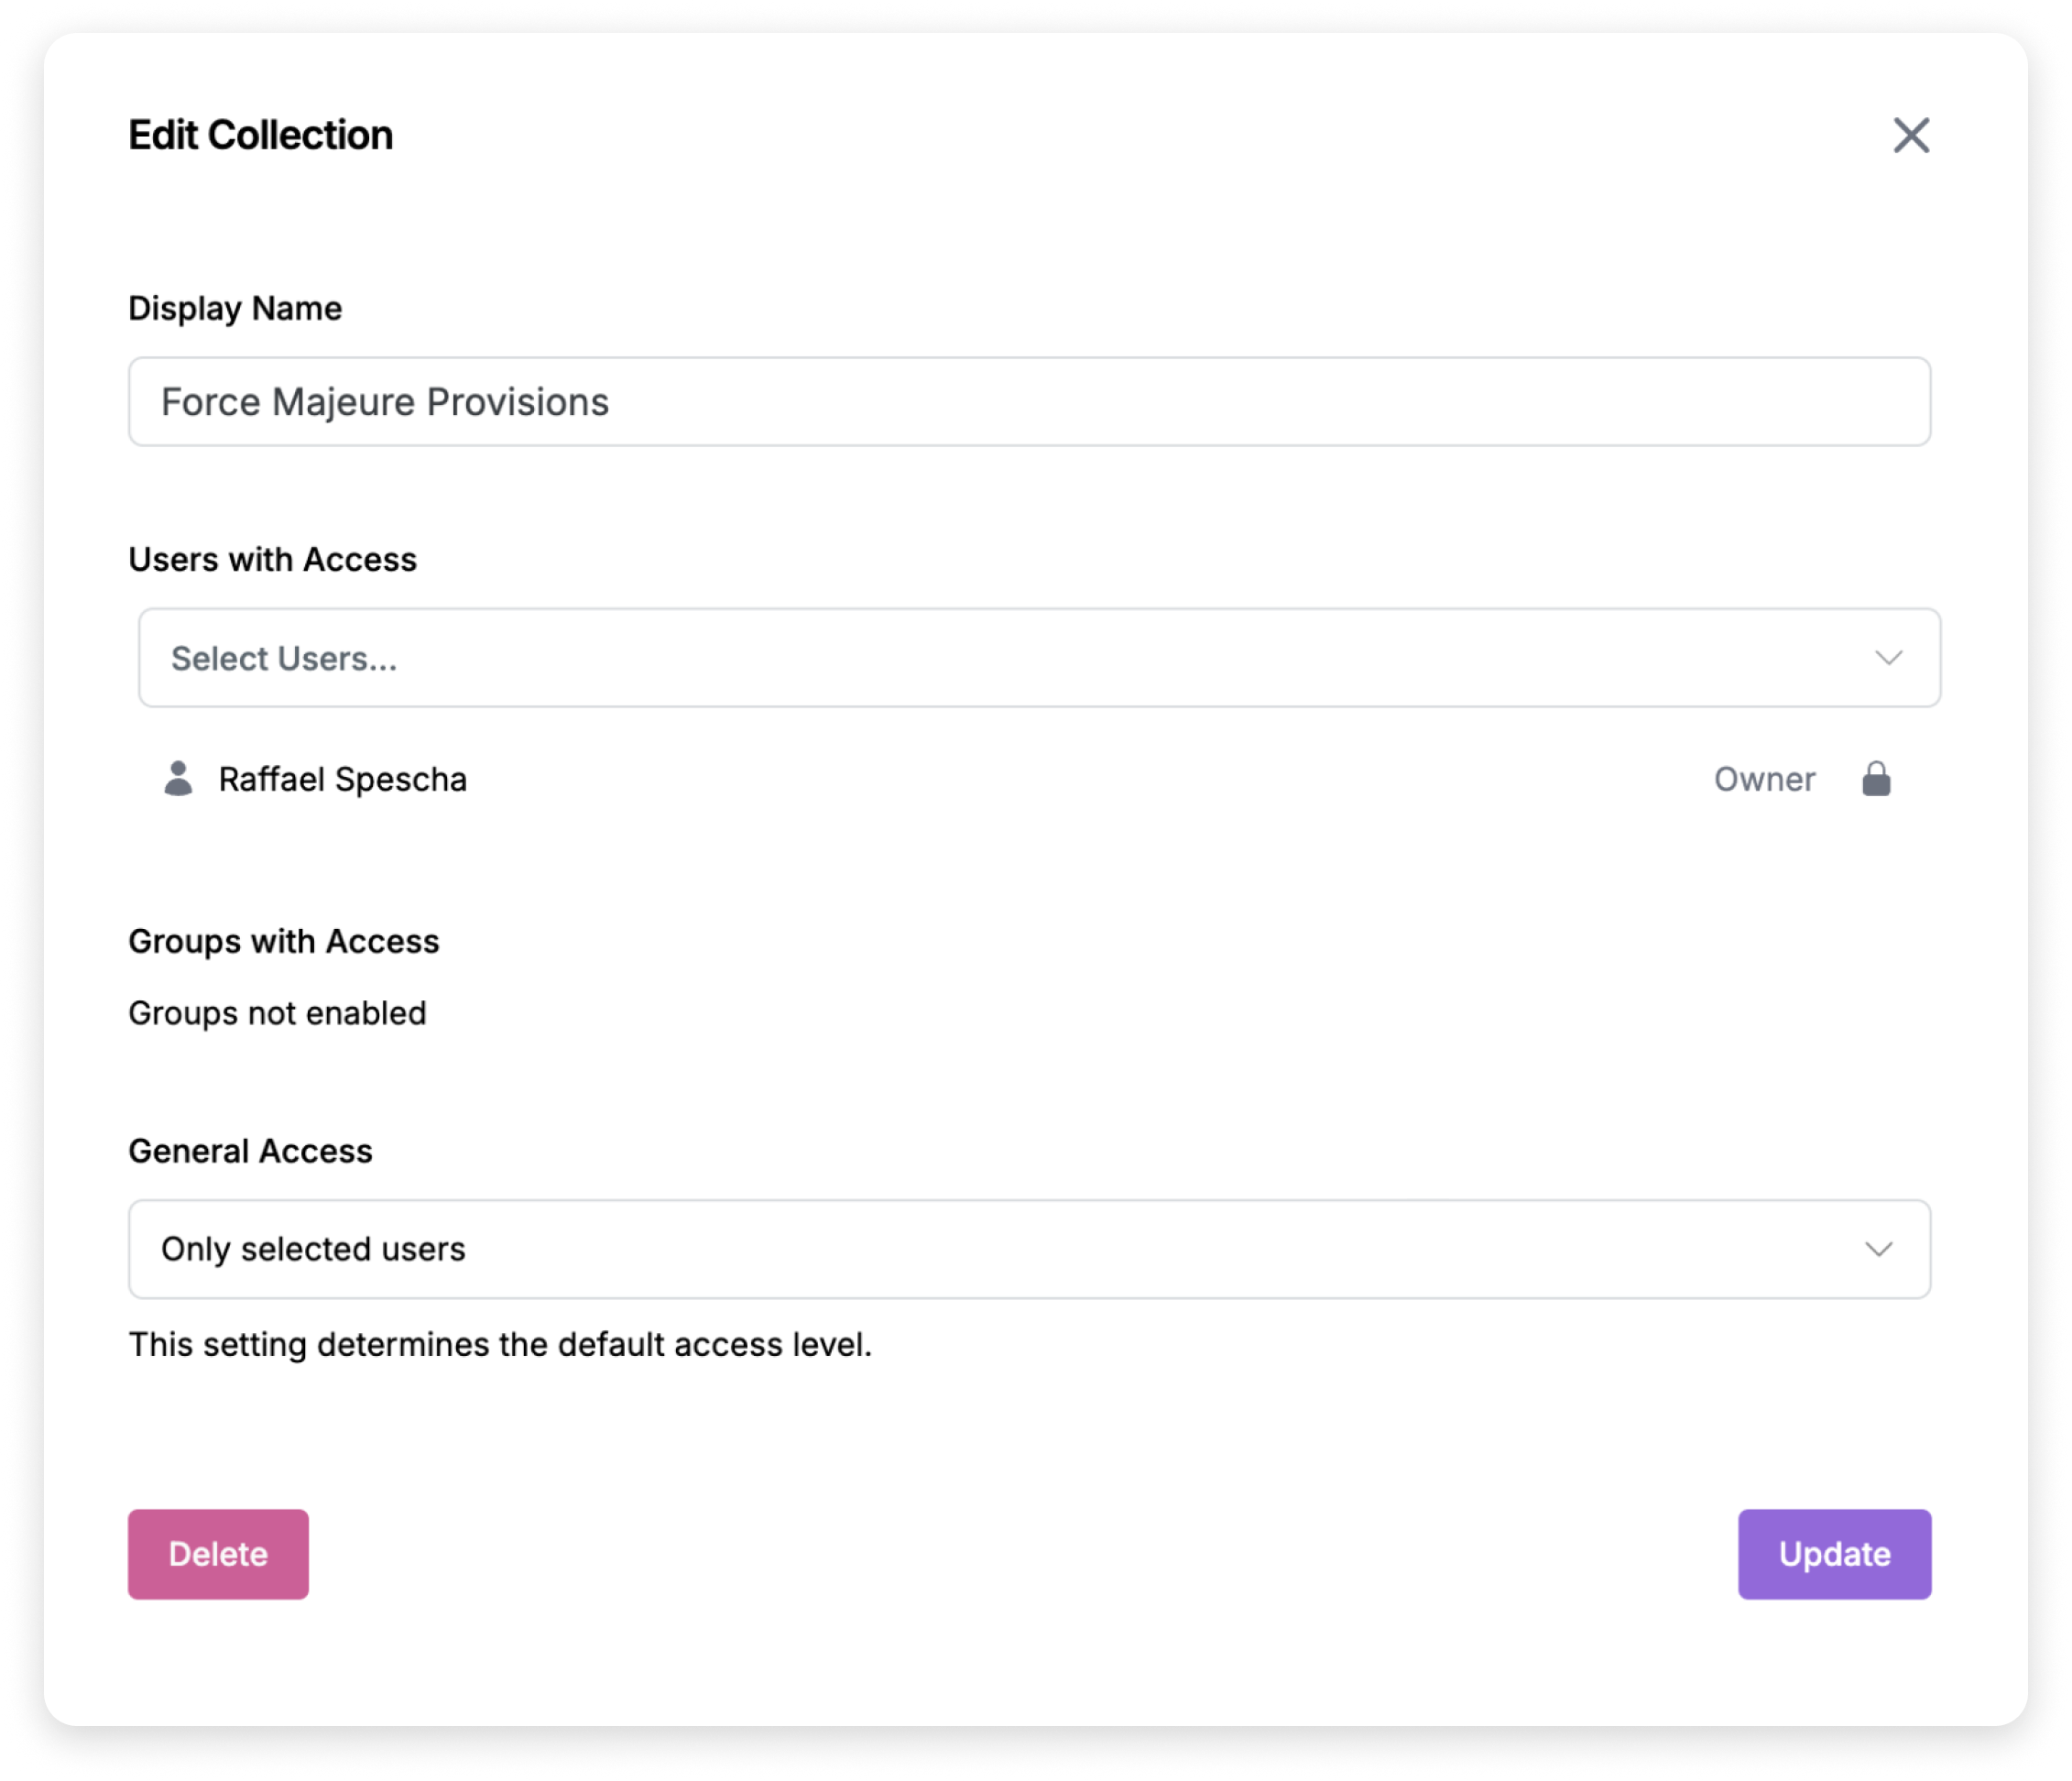Click the Display Name label
Viewport: 2072px width, 1781px height.
pos(235,308)
